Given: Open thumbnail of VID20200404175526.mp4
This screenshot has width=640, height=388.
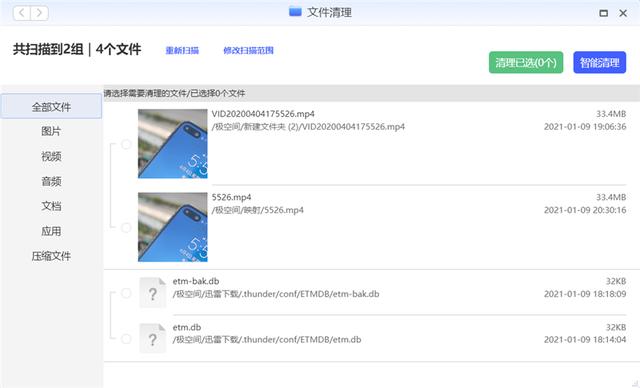Looking at the screenshot, I should tap(173, 144).
